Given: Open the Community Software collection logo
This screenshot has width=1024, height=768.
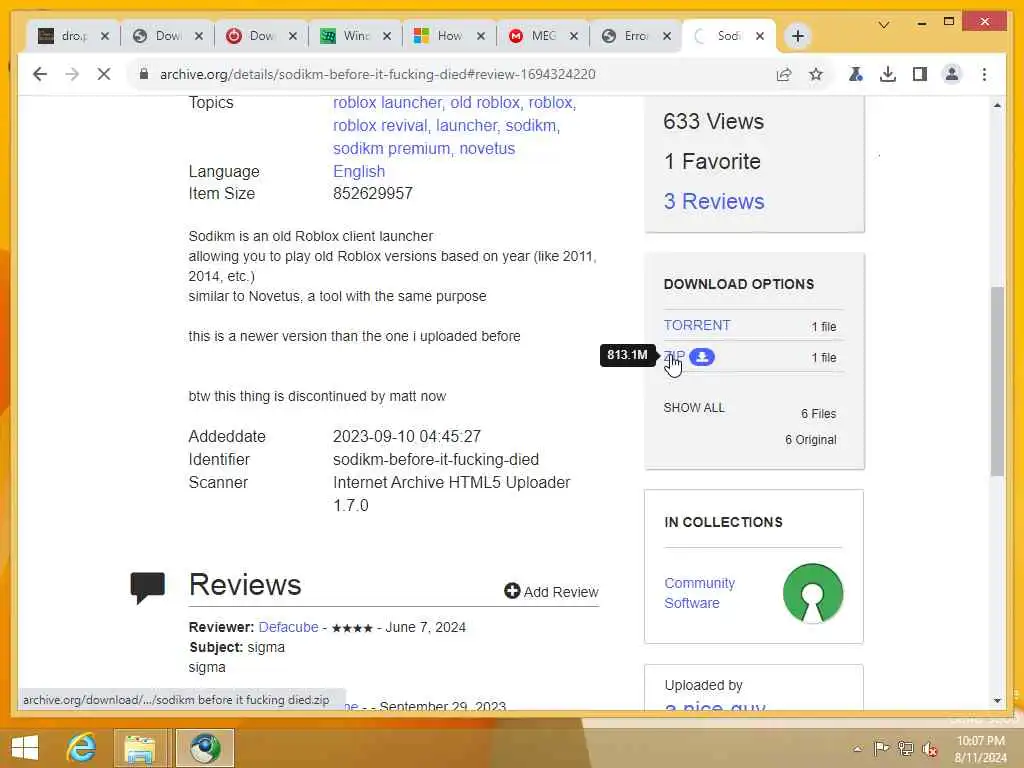Looking at the screenshot, I should (812, 593).
